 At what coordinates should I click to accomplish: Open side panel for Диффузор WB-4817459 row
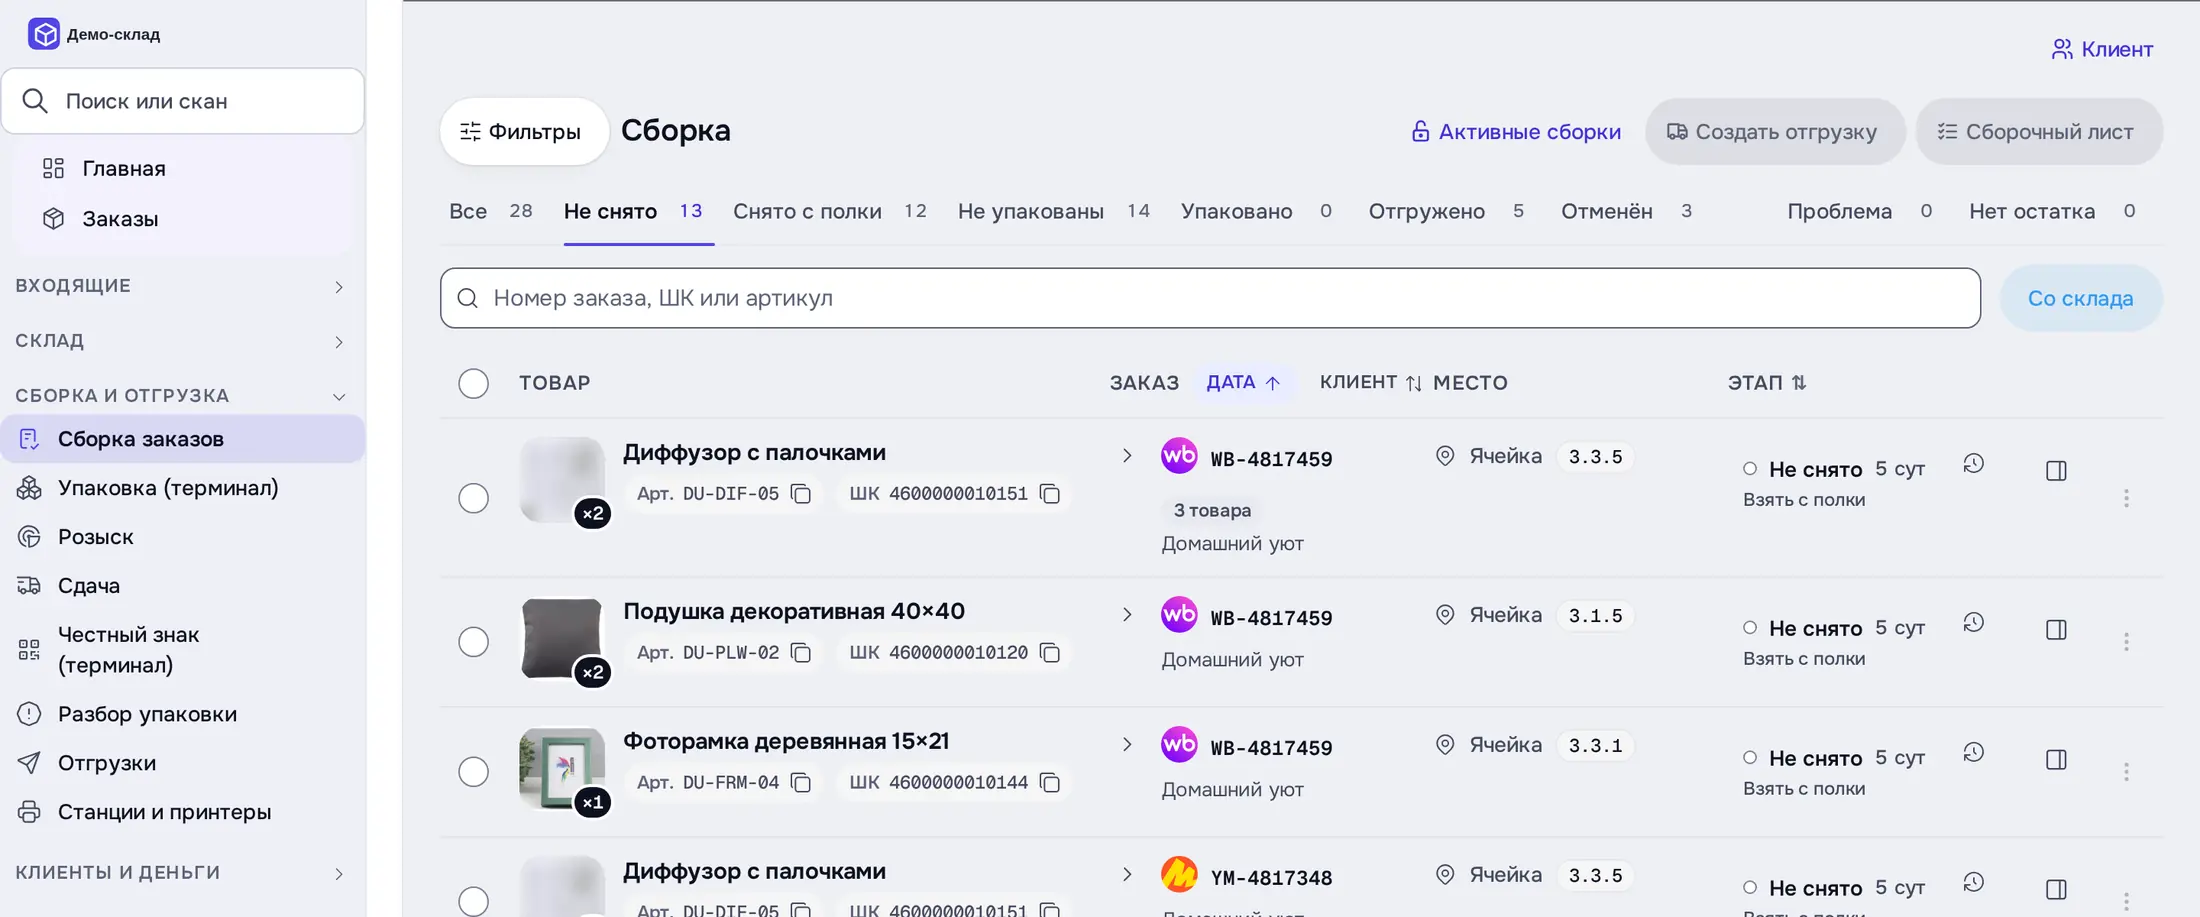click(x=2056, y=471)
